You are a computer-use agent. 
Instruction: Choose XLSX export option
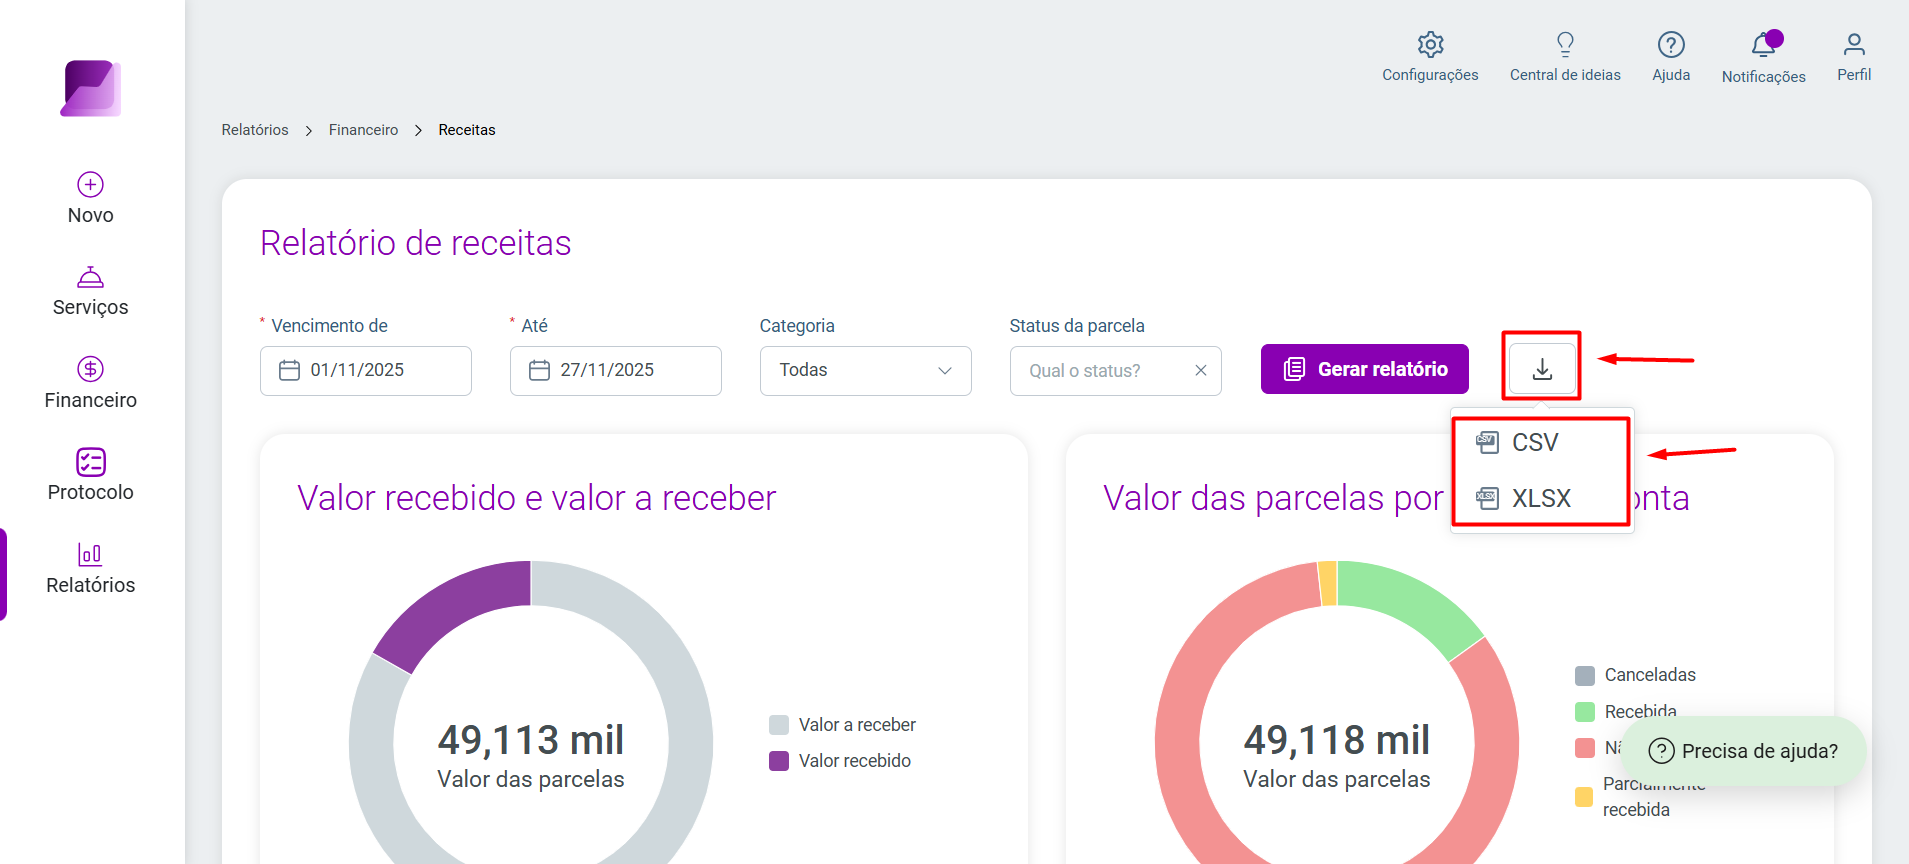tap(1541, 498)
